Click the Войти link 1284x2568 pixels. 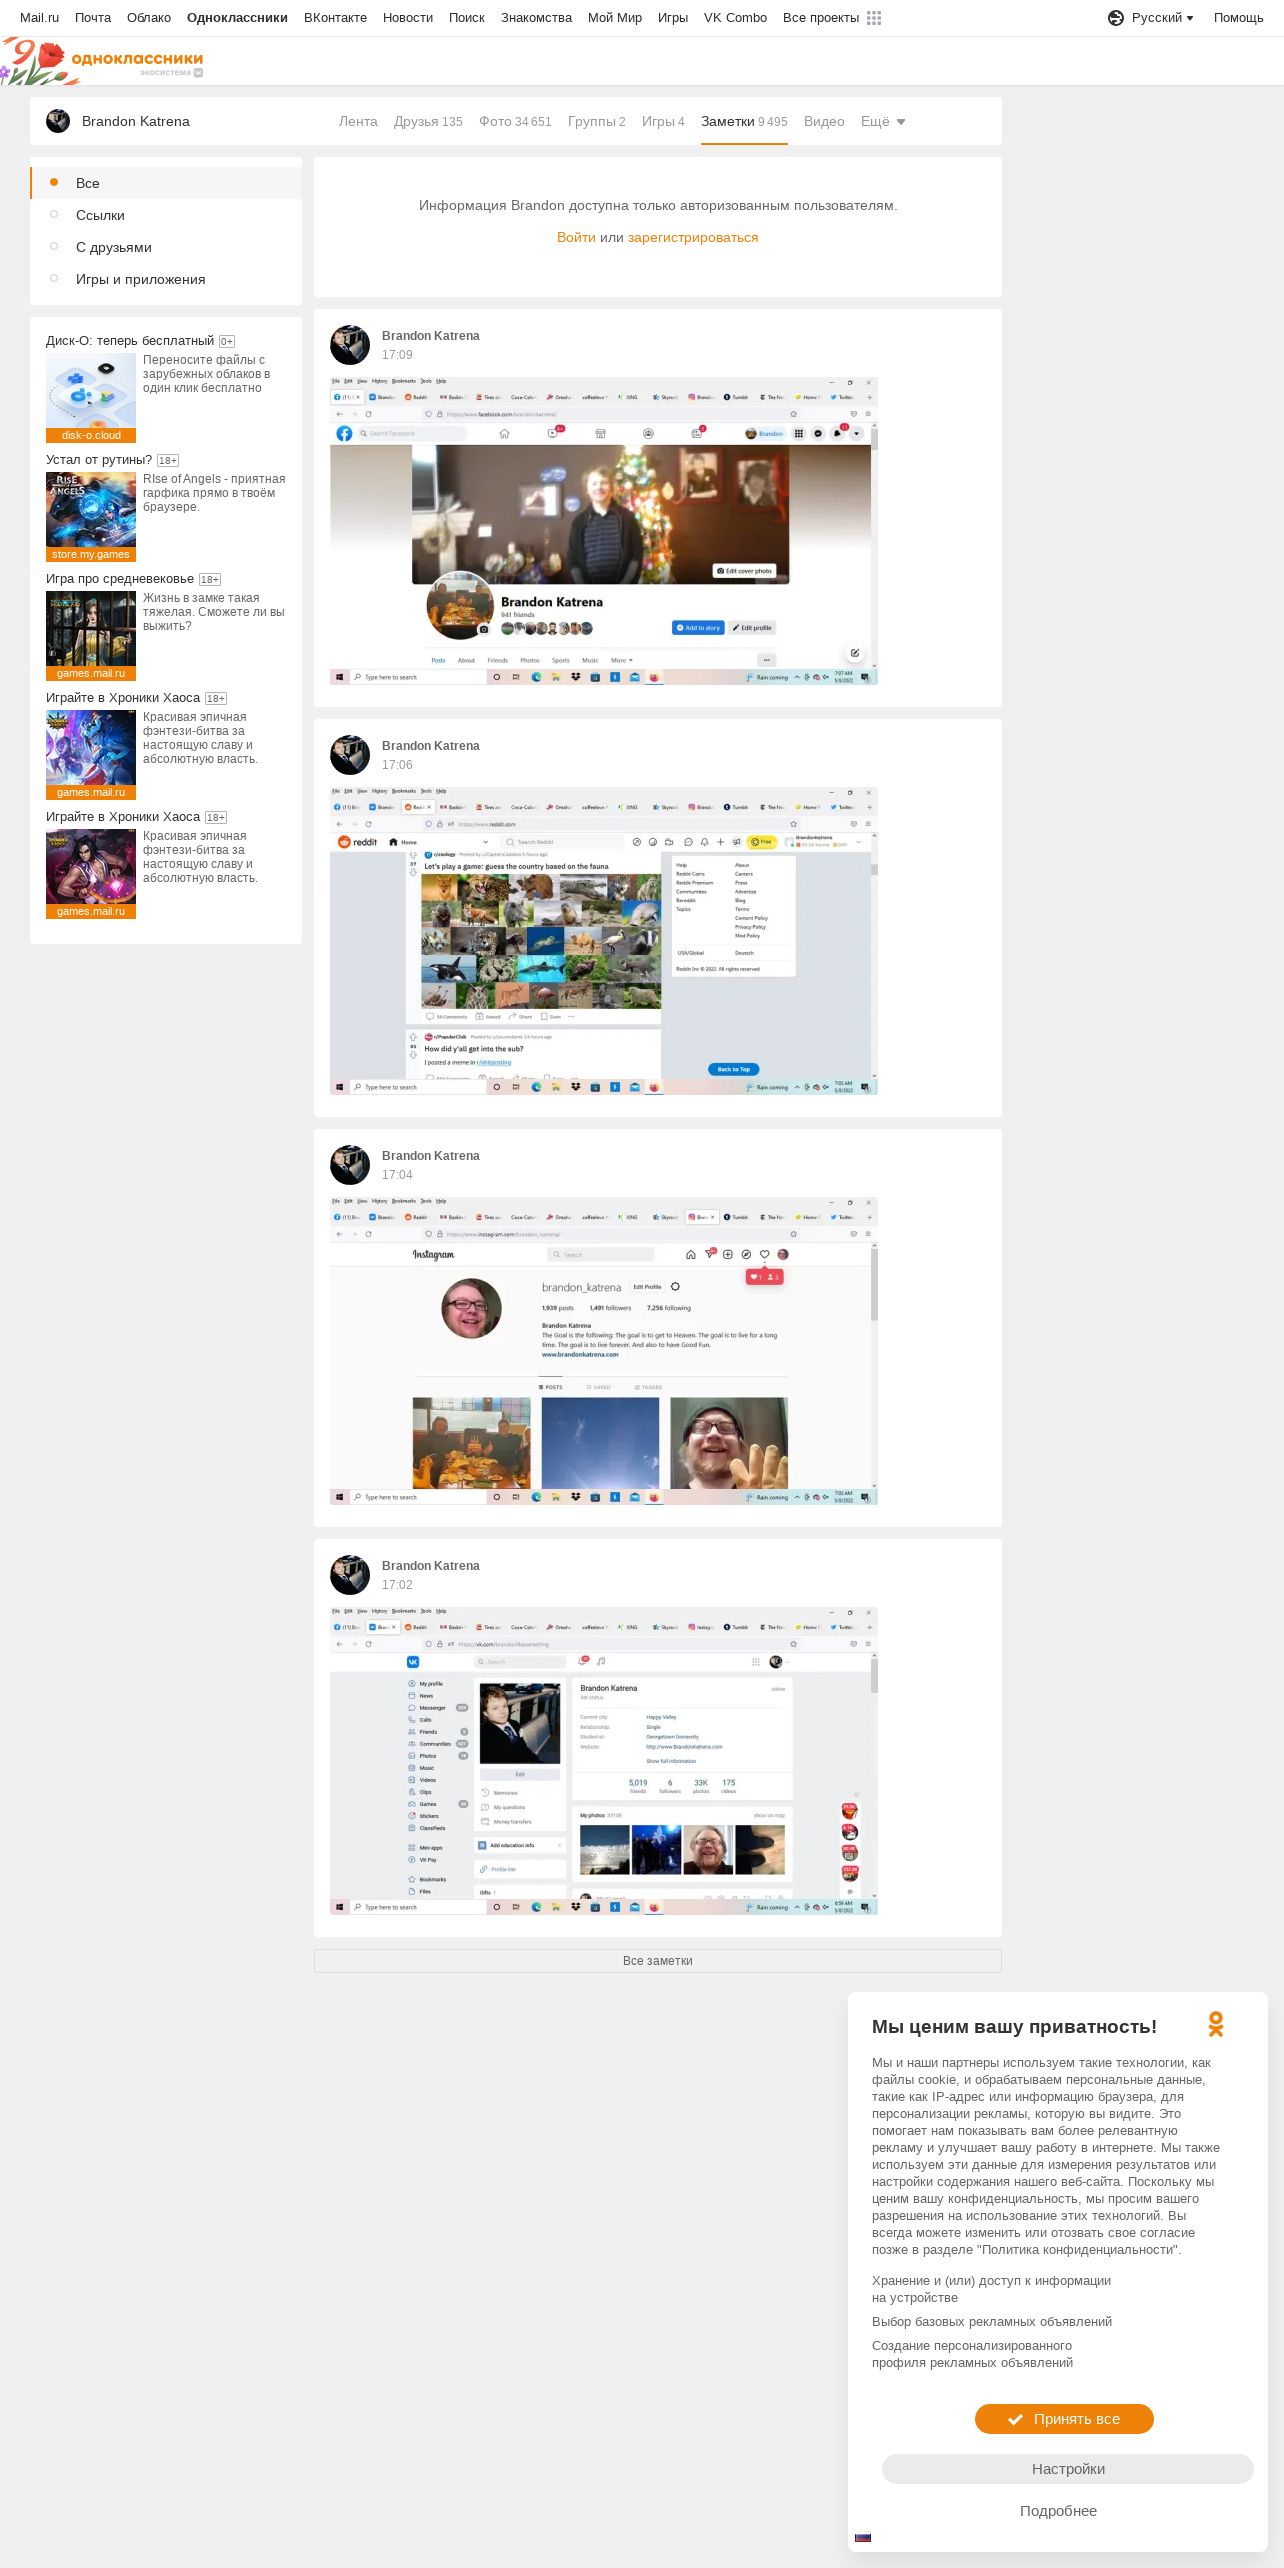(576, 237)
